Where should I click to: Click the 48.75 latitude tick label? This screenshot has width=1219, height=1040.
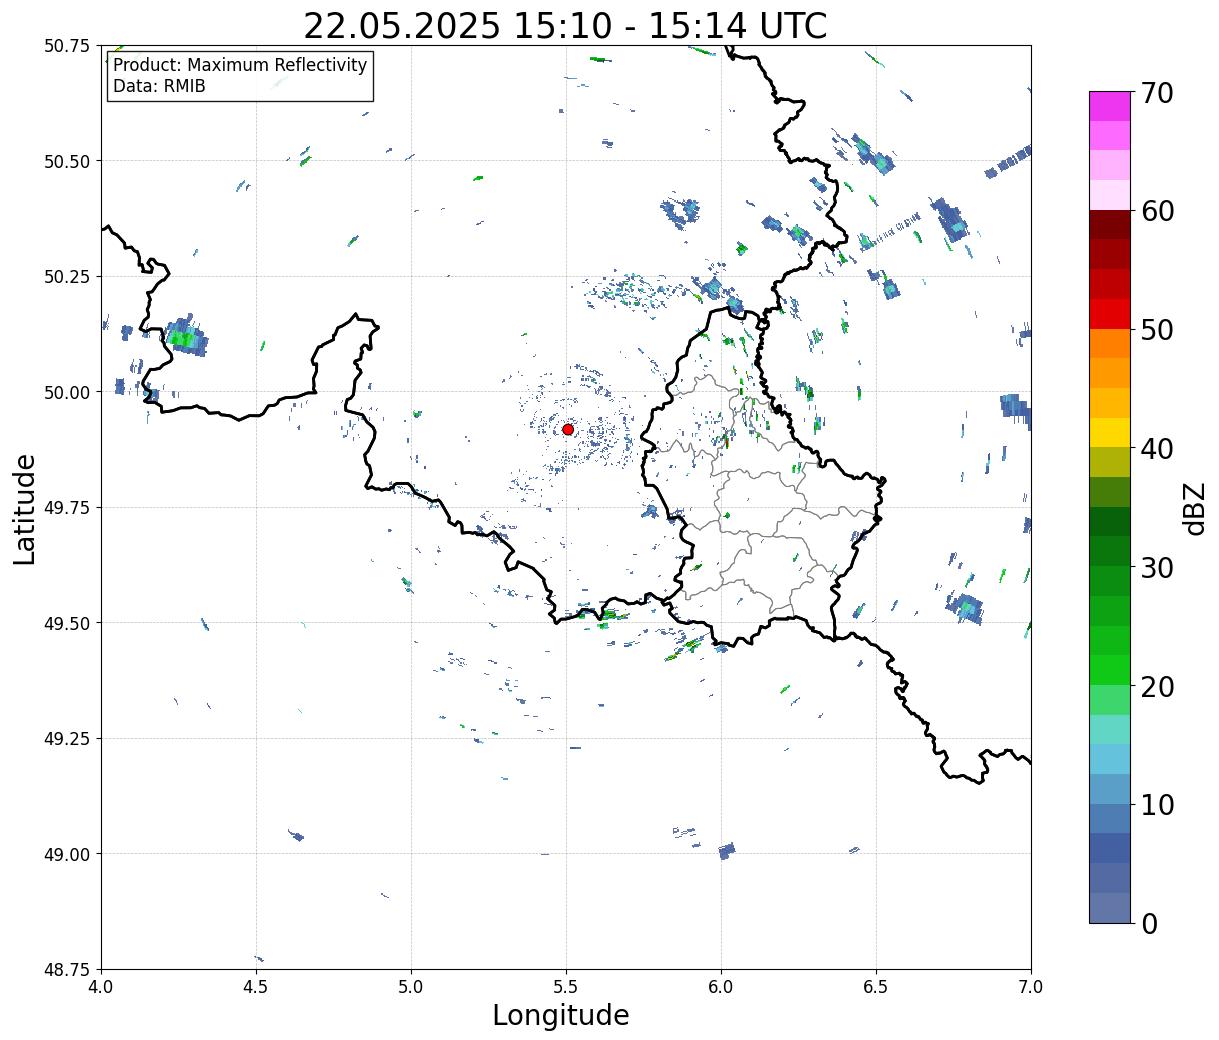click(x=67, y=970)
